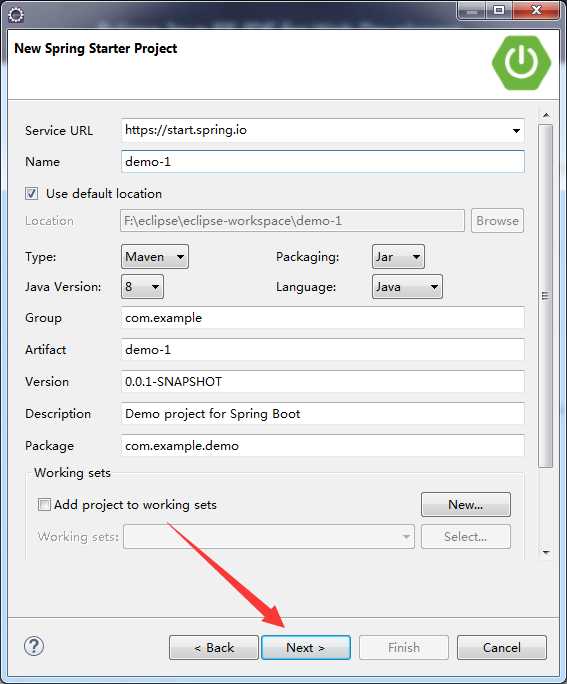Click the Next button
The width and height of the screenshot is (567, 684).
[306, 648]
